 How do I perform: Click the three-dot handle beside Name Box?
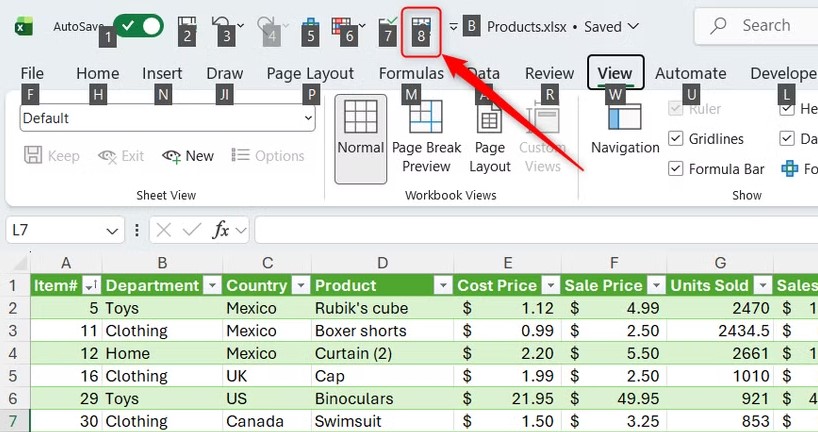tap(137, 230)
